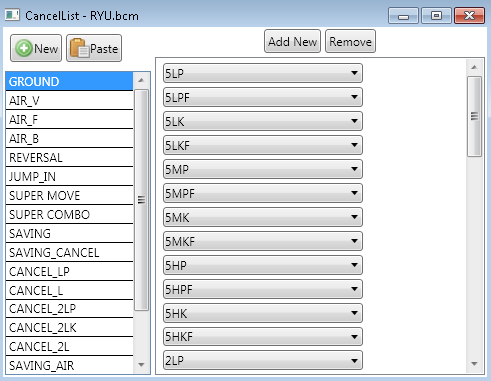The height and width of the screenshot is (381, 491).
Task: Select SUPER COMBO list entry
Action: (x=69, y=214)
